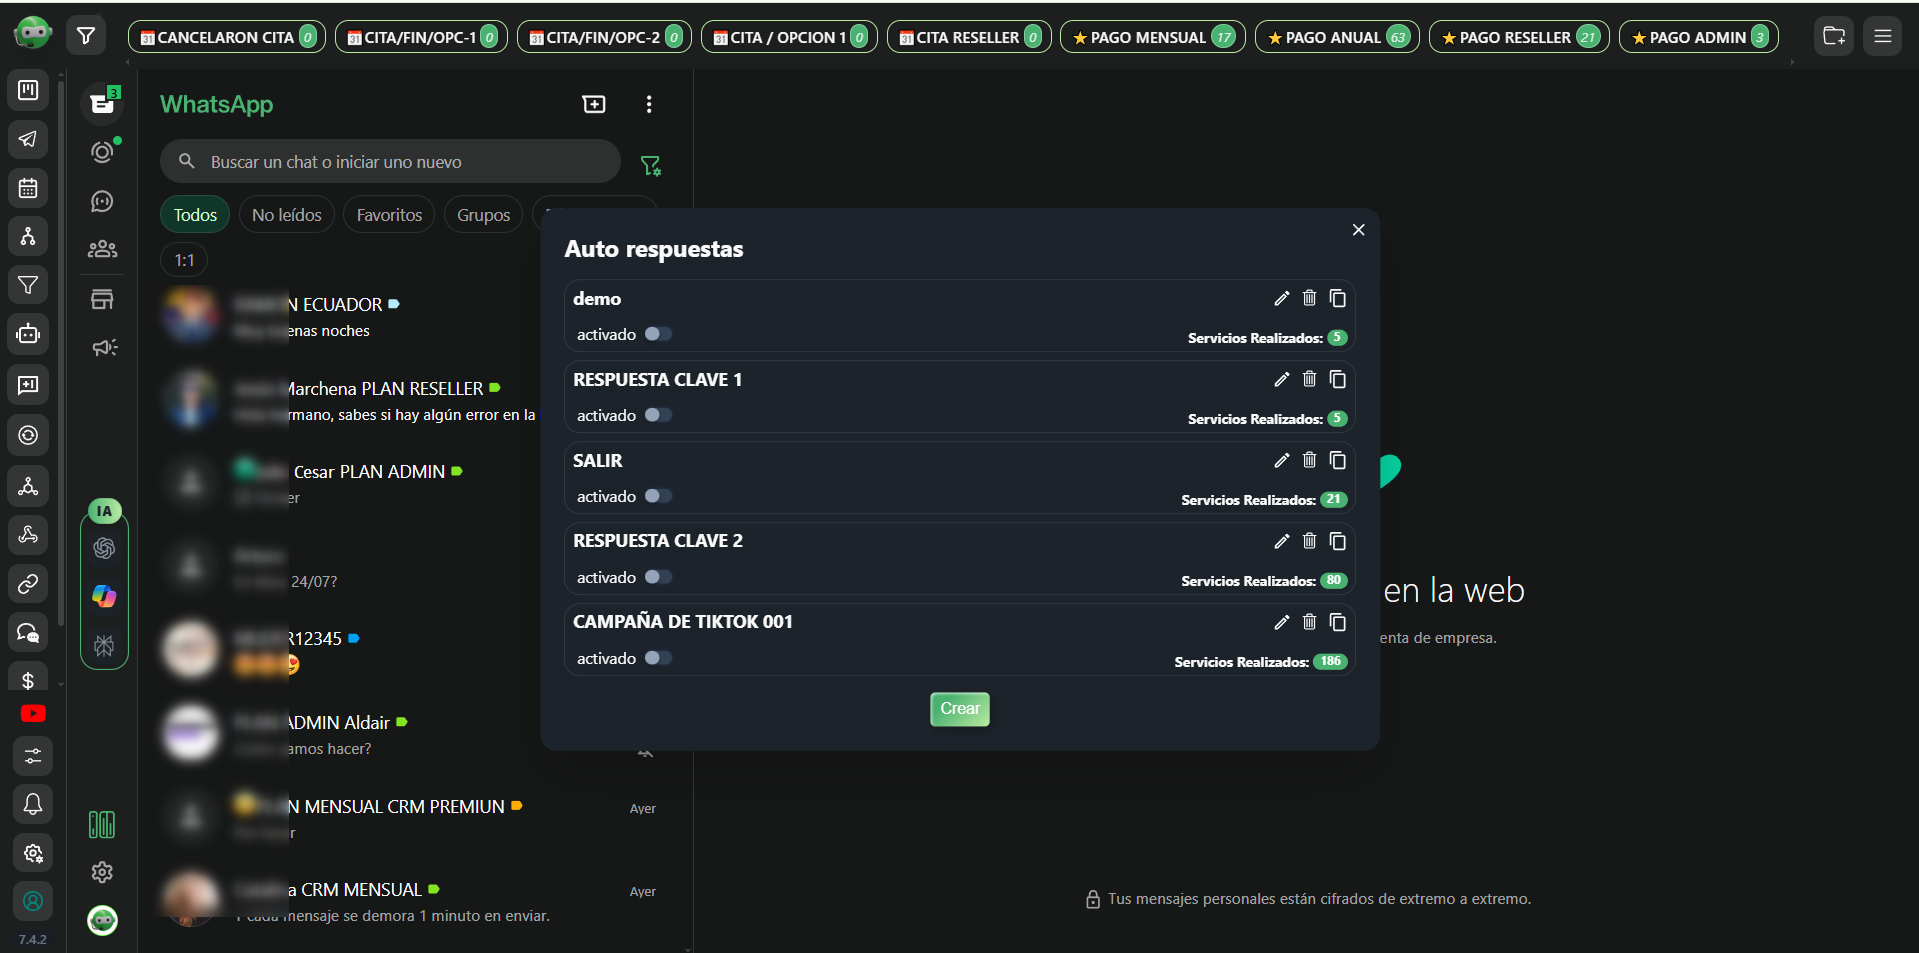
Task: Turn on the CAMPAÑA DE TIKTOK 001 toggle
Action: point(658,658)
